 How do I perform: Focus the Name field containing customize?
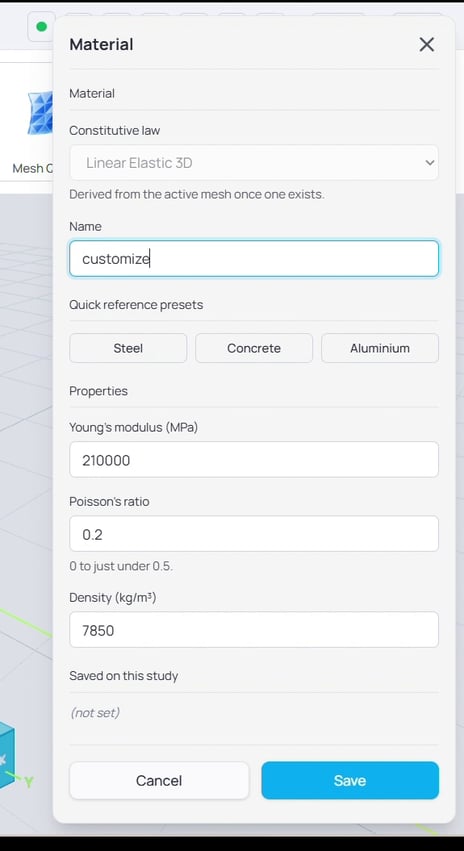tap(253, 259)
